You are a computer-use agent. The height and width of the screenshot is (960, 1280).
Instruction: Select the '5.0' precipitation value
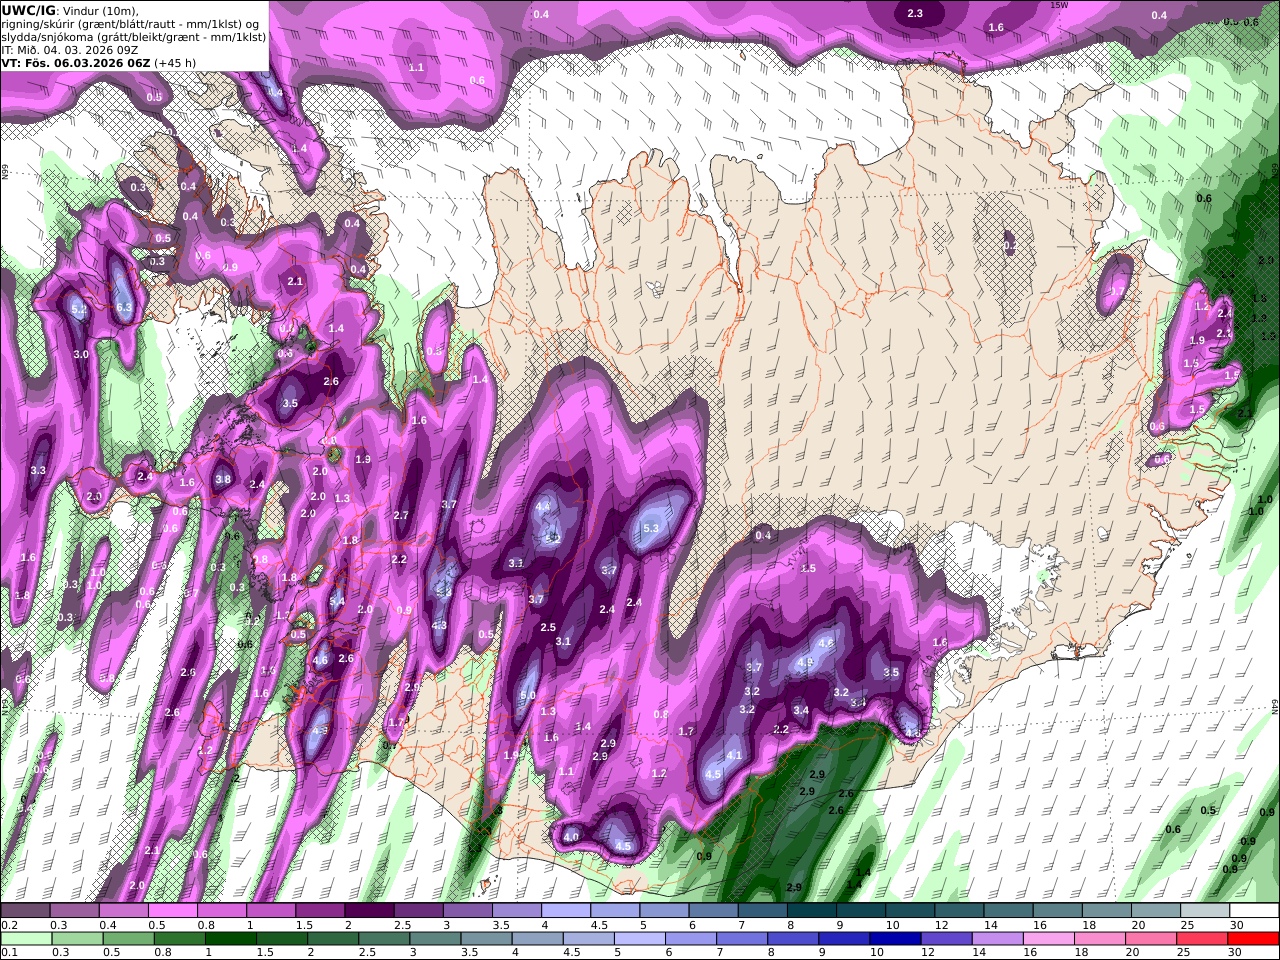[528, 695]
